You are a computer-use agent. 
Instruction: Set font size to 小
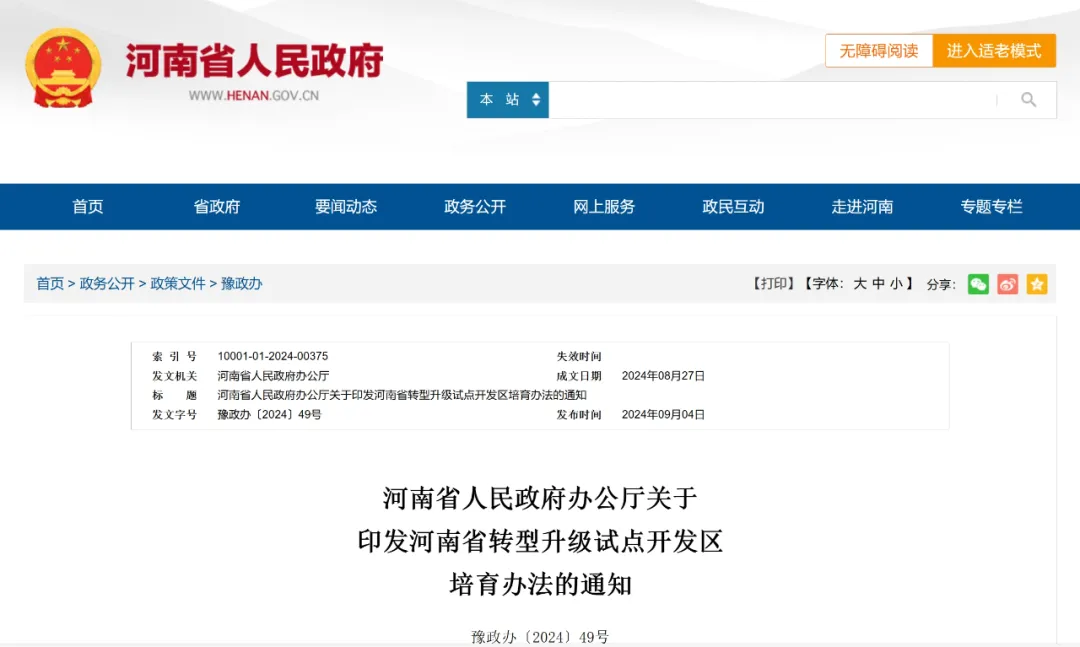point(896,284)
